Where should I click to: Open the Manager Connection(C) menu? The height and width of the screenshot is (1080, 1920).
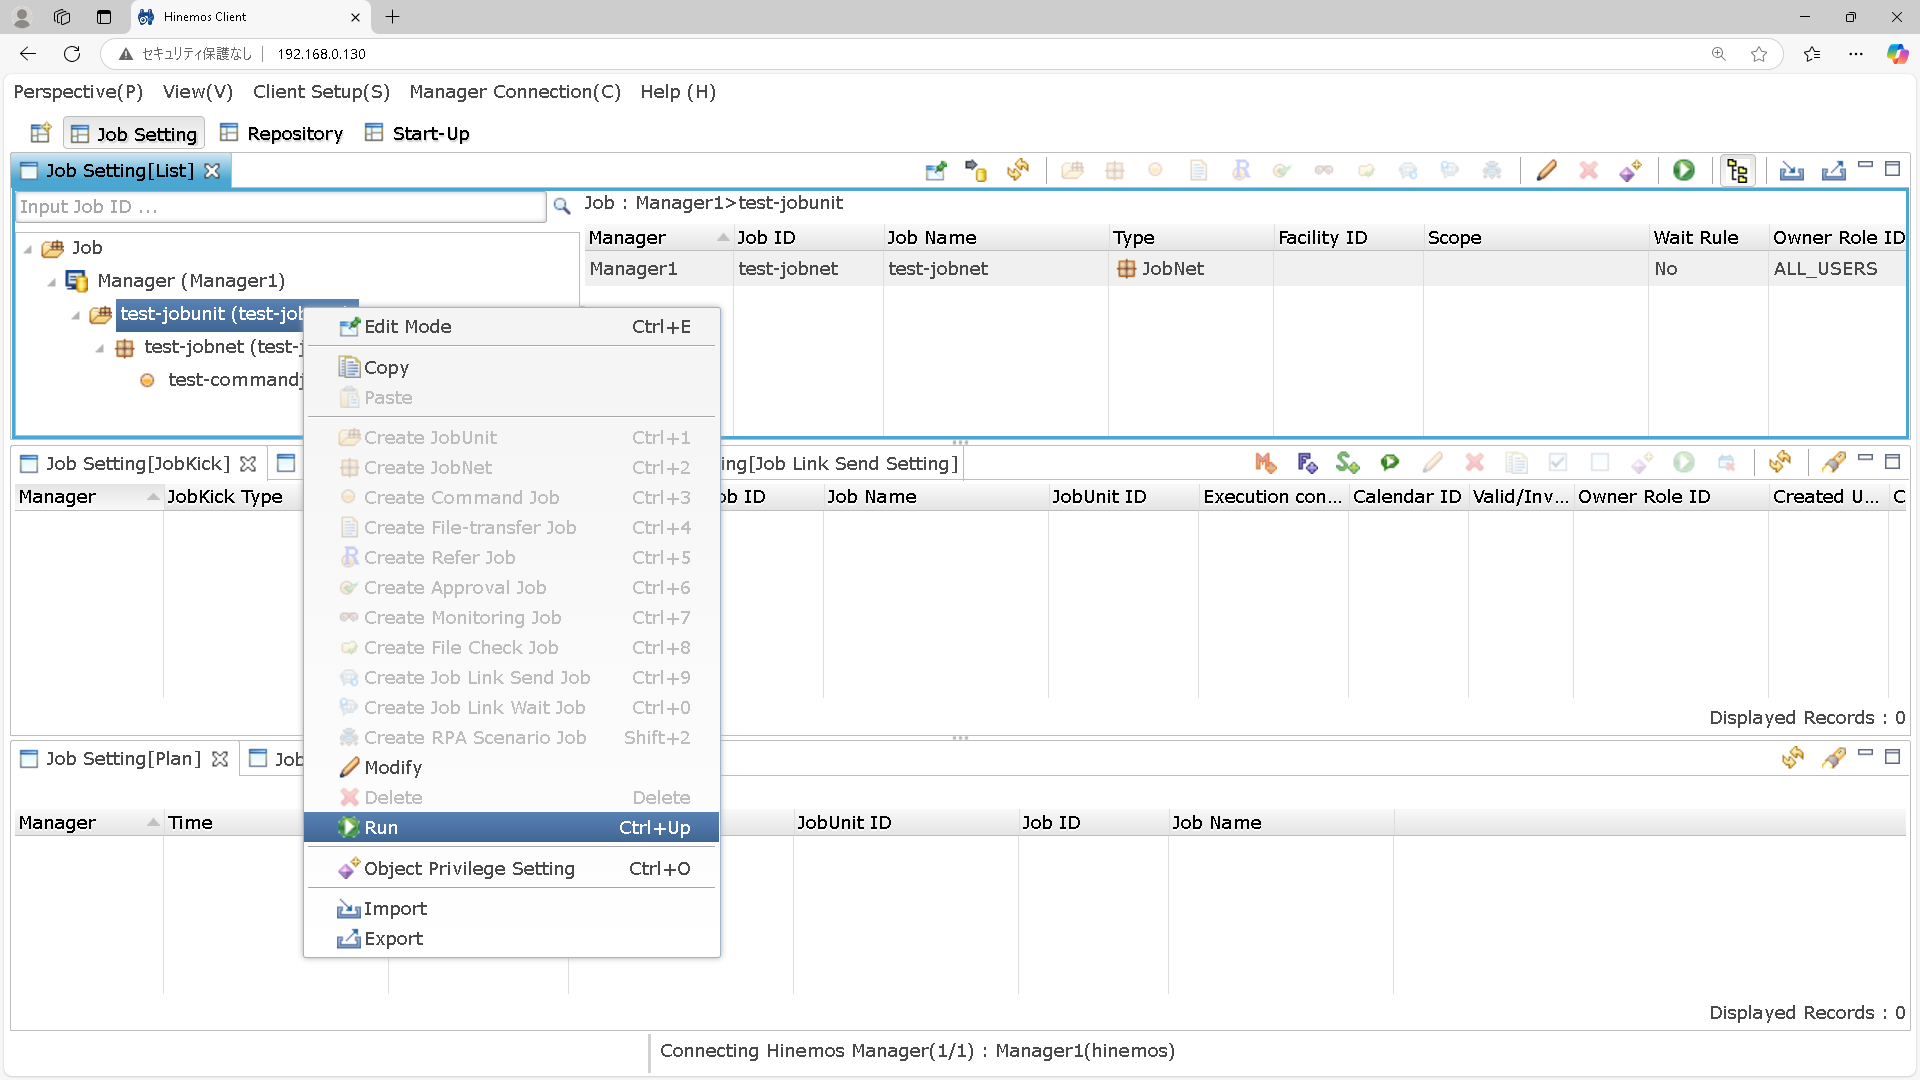tap(515, 92)
